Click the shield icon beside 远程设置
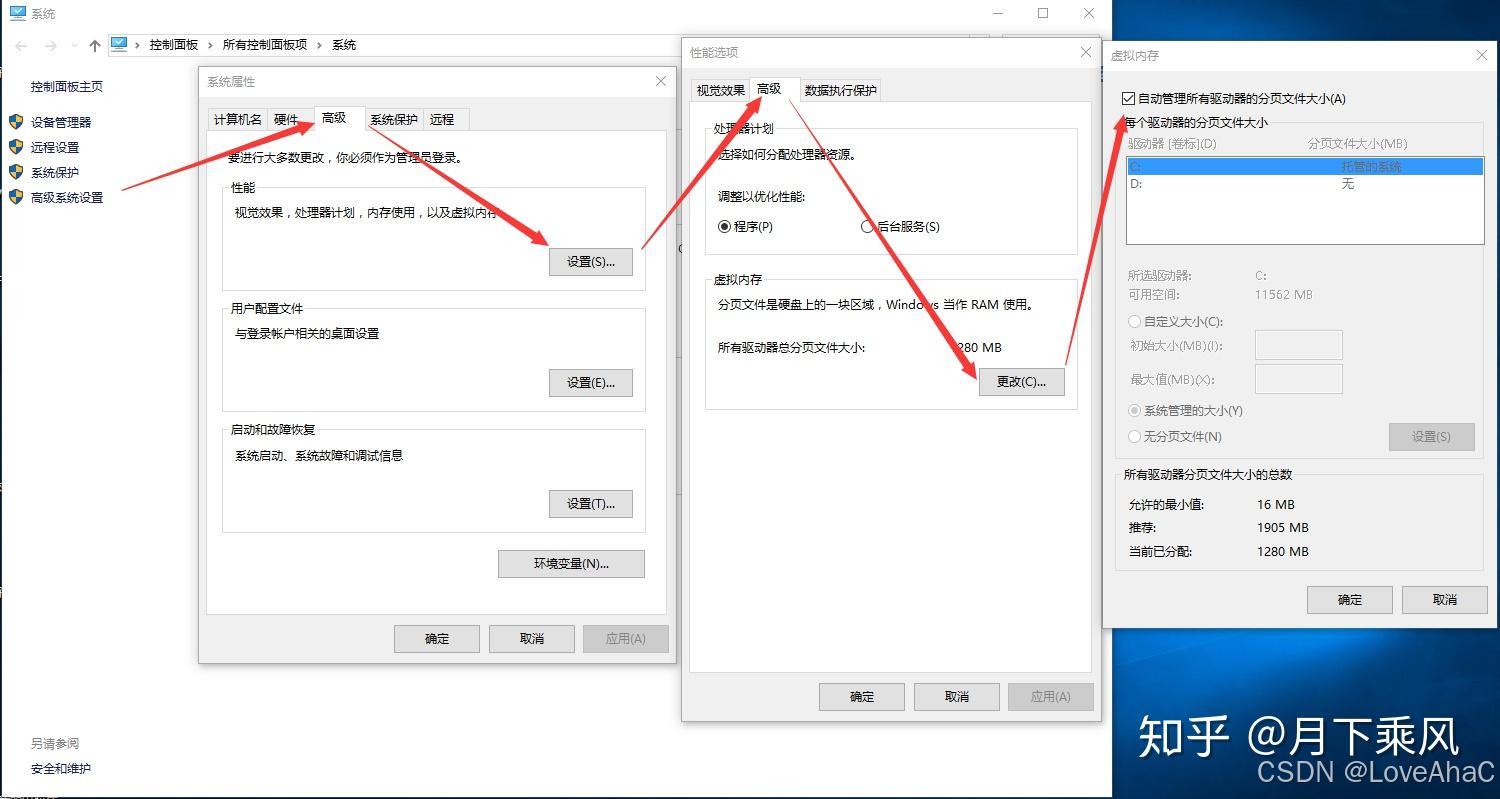 point(16,147)
